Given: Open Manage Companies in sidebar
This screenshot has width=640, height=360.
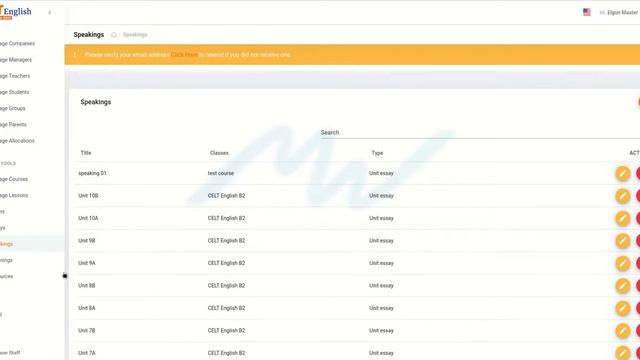Looking at the screenshot, I should tap(17, 43).
